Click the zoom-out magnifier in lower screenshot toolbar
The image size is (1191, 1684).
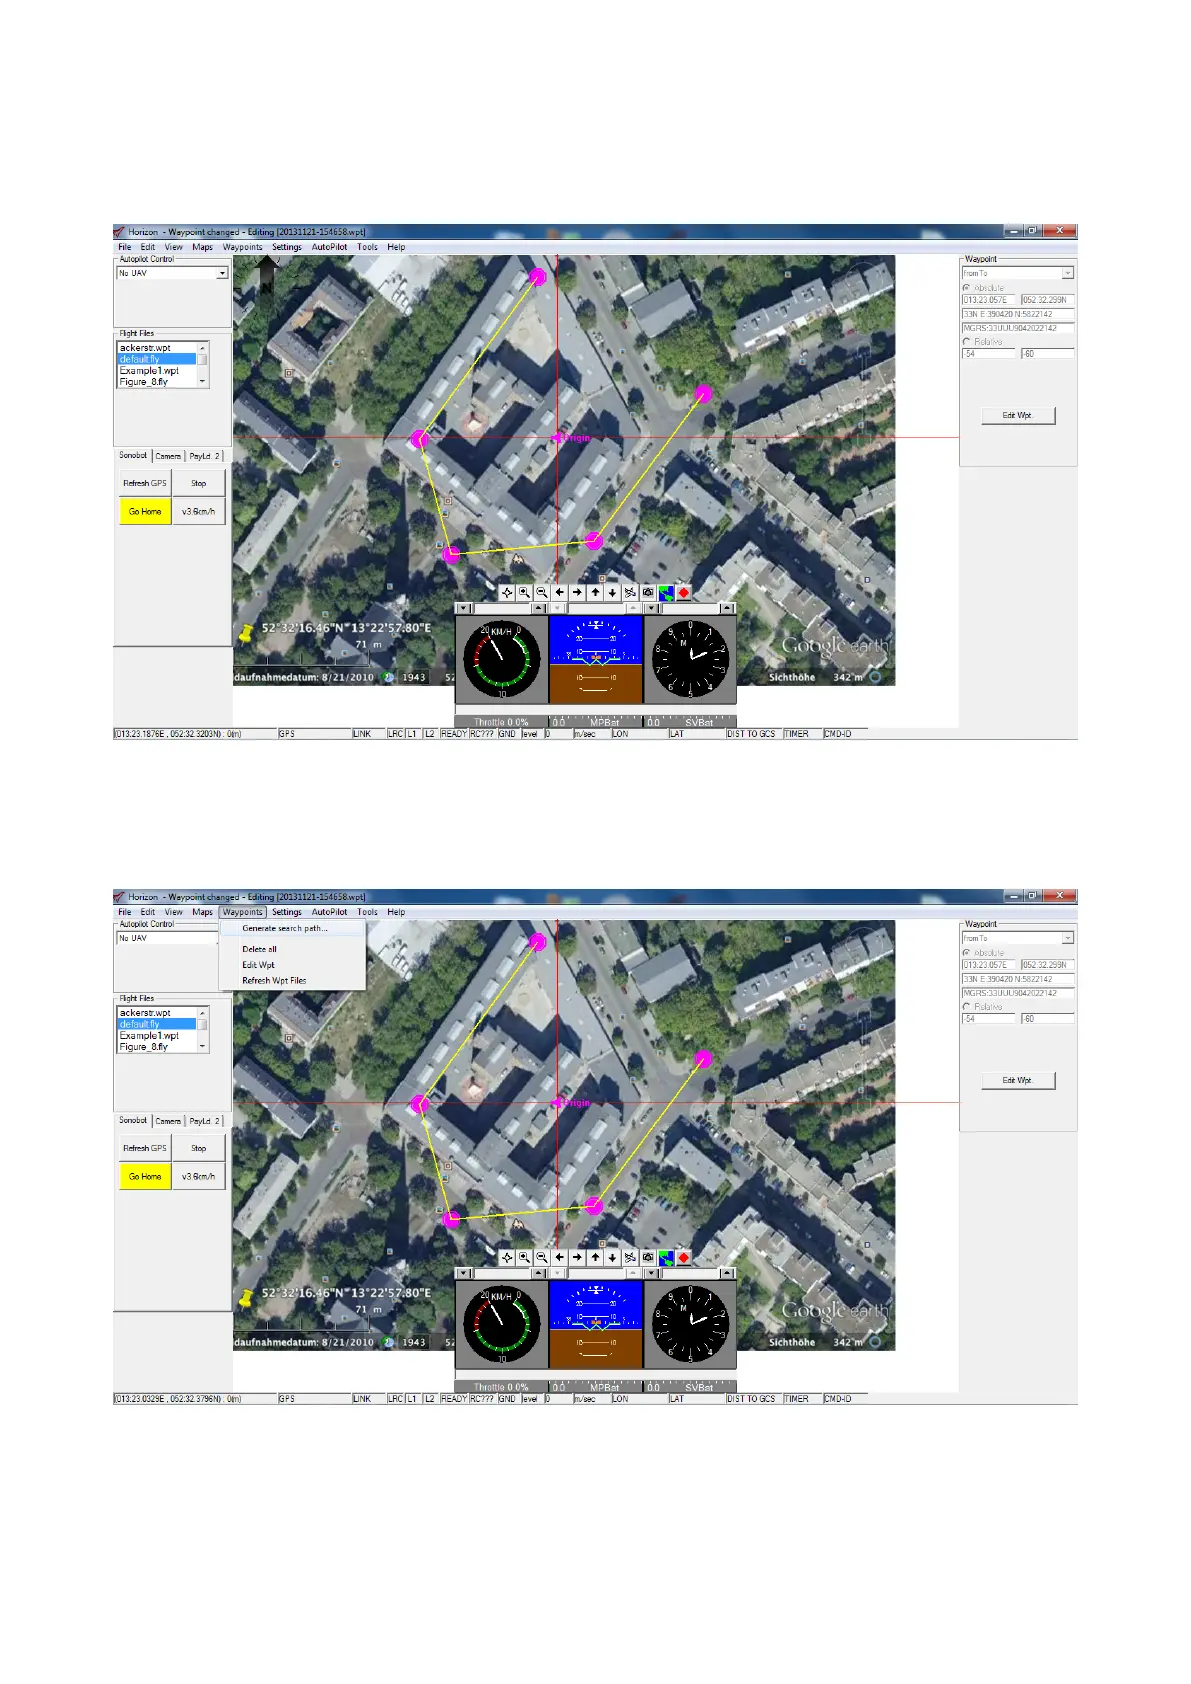click(542, 1257)
